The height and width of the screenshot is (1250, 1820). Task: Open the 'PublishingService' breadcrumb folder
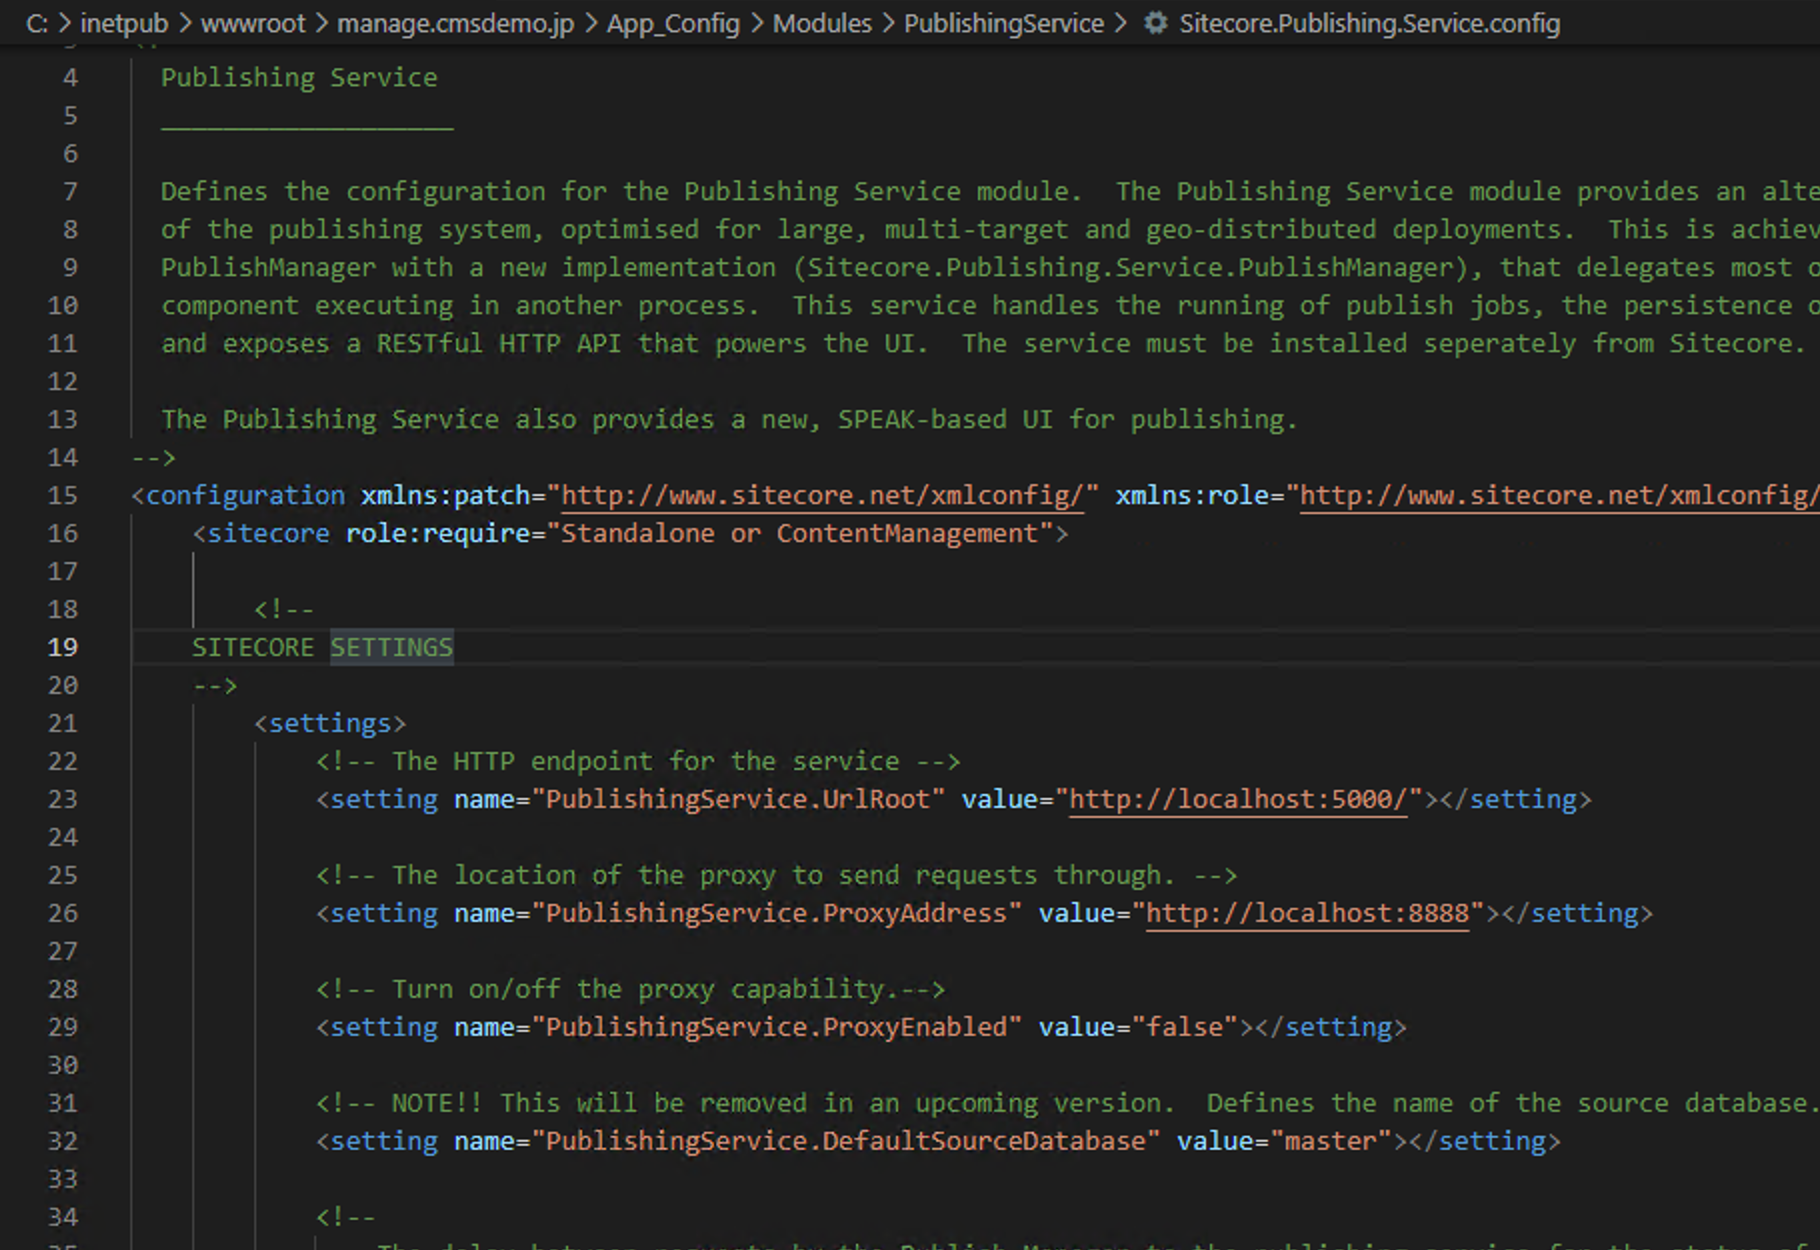coord(1004,23)
